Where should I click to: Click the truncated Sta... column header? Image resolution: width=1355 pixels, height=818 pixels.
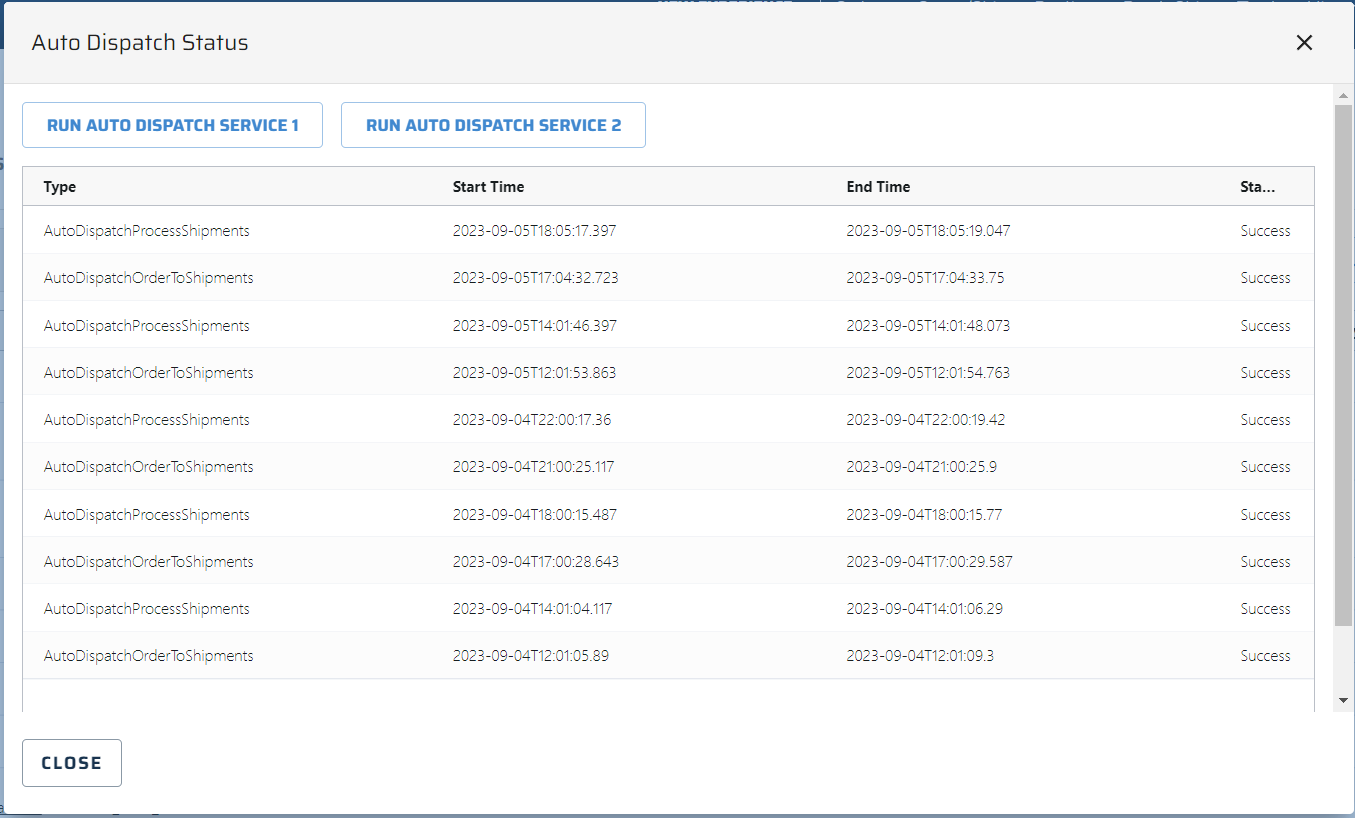point(1258,187)
